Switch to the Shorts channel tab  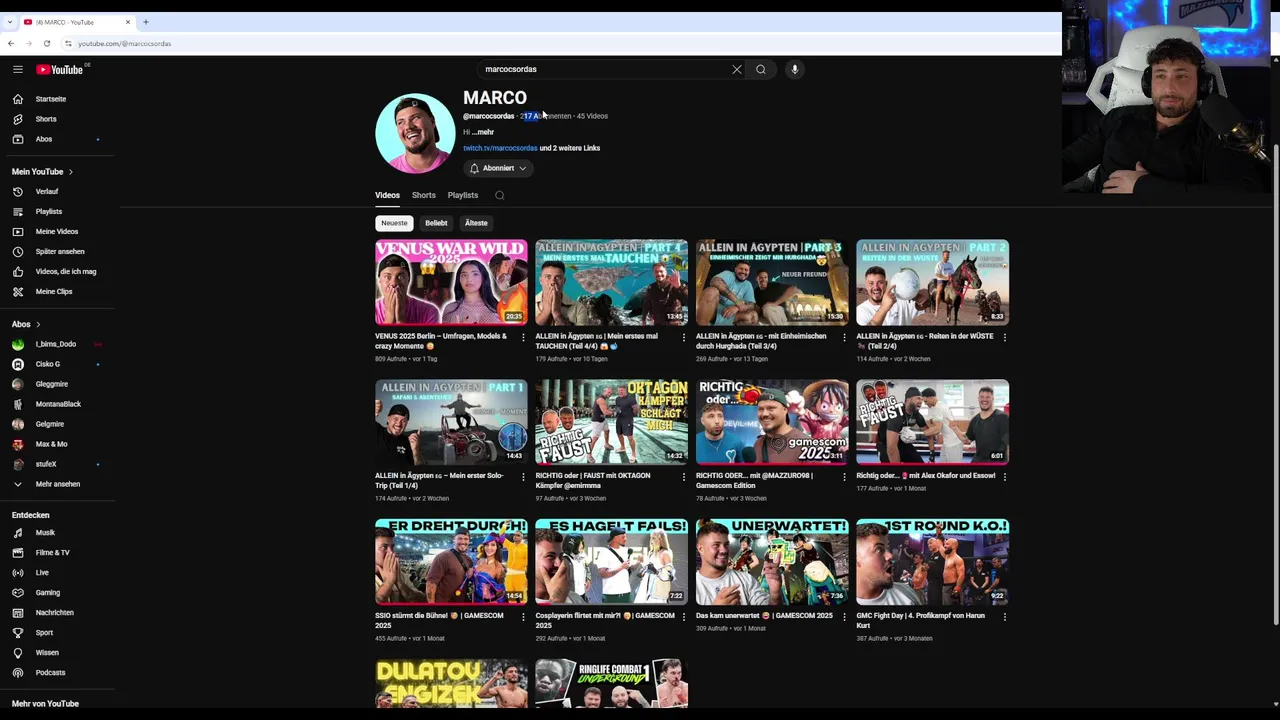click(x=424, y=195)
